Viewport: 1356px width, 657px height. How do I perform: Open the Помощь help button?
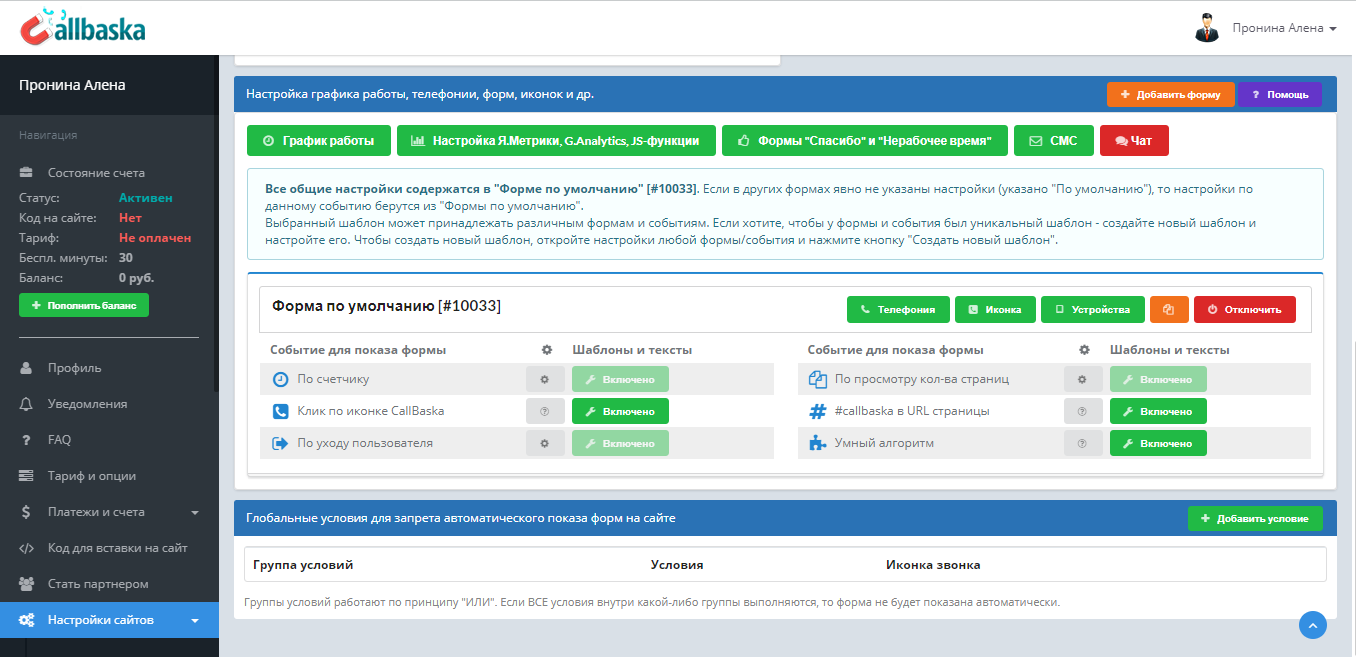(1280, 95)
